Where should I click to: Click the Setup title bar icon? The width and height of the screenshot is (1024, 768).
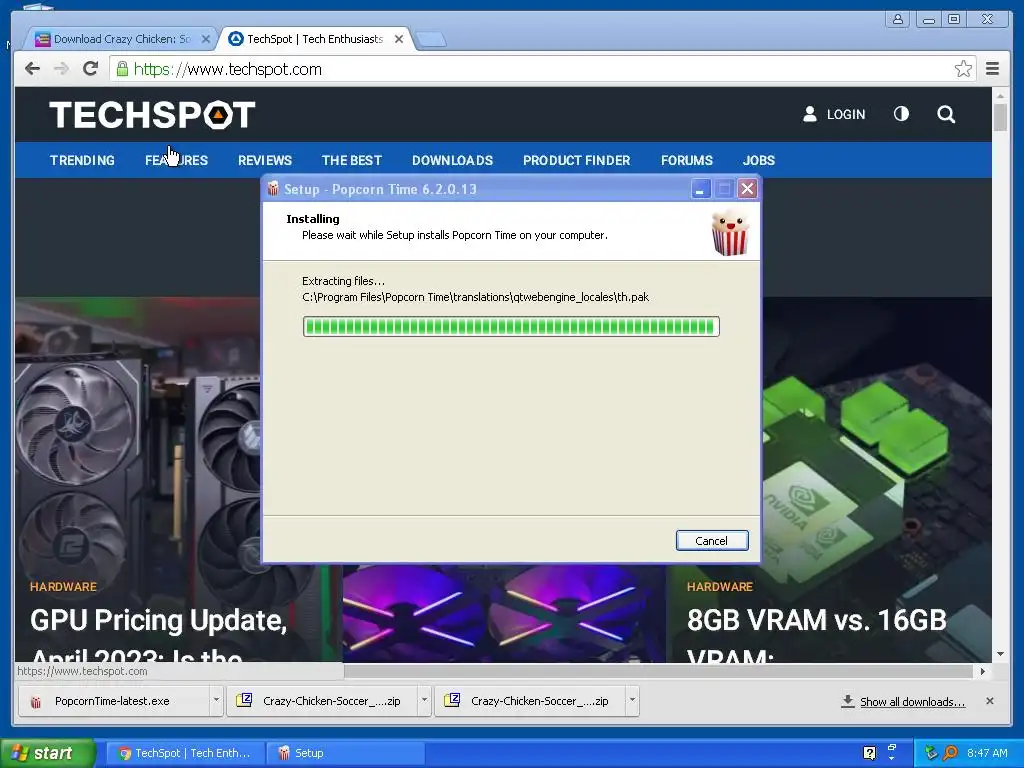tap(273, 189)
